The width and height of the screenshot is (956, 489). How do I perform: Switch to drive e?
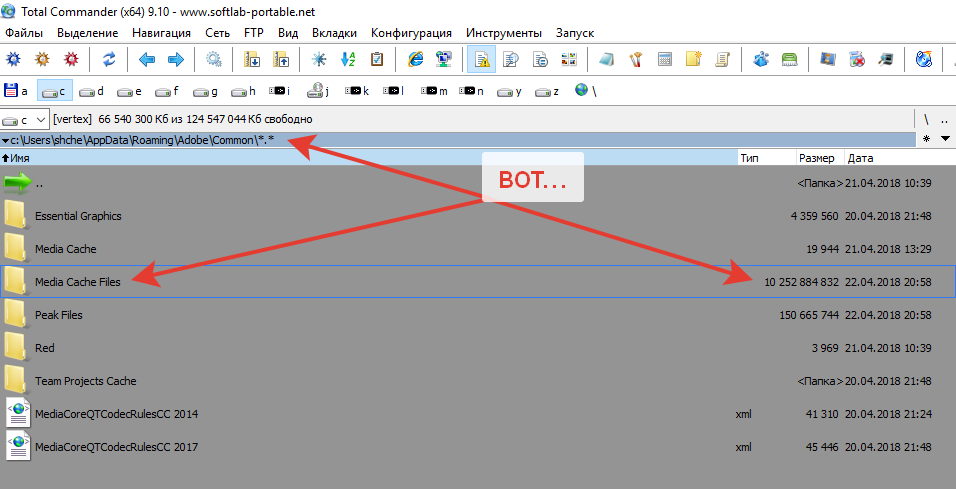pyautogui.click(x=130, y=91)
